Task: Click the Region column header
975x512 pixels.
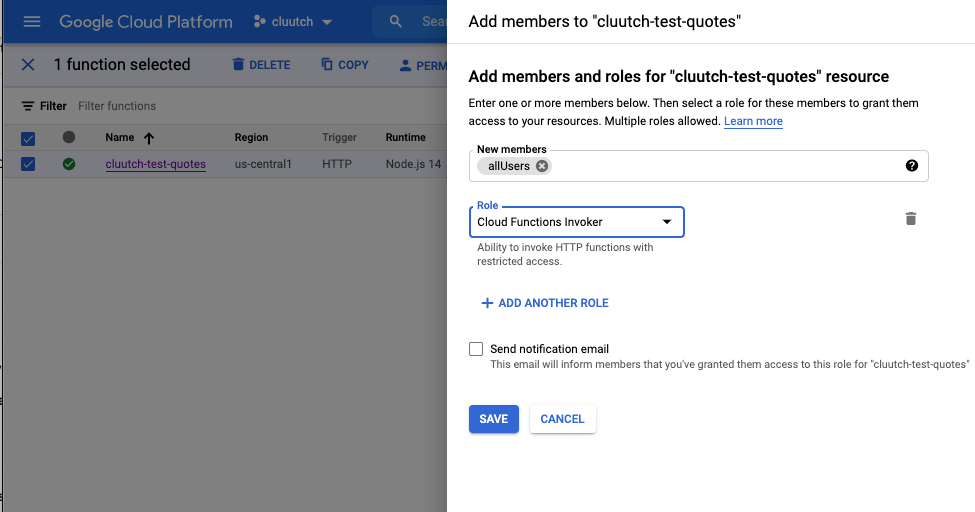Action: pos(251,137)
